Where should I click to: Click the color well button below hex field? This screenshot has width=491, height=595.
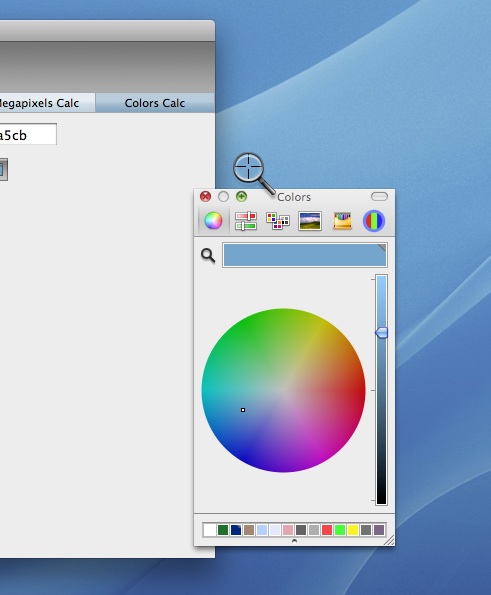point(3,169)
